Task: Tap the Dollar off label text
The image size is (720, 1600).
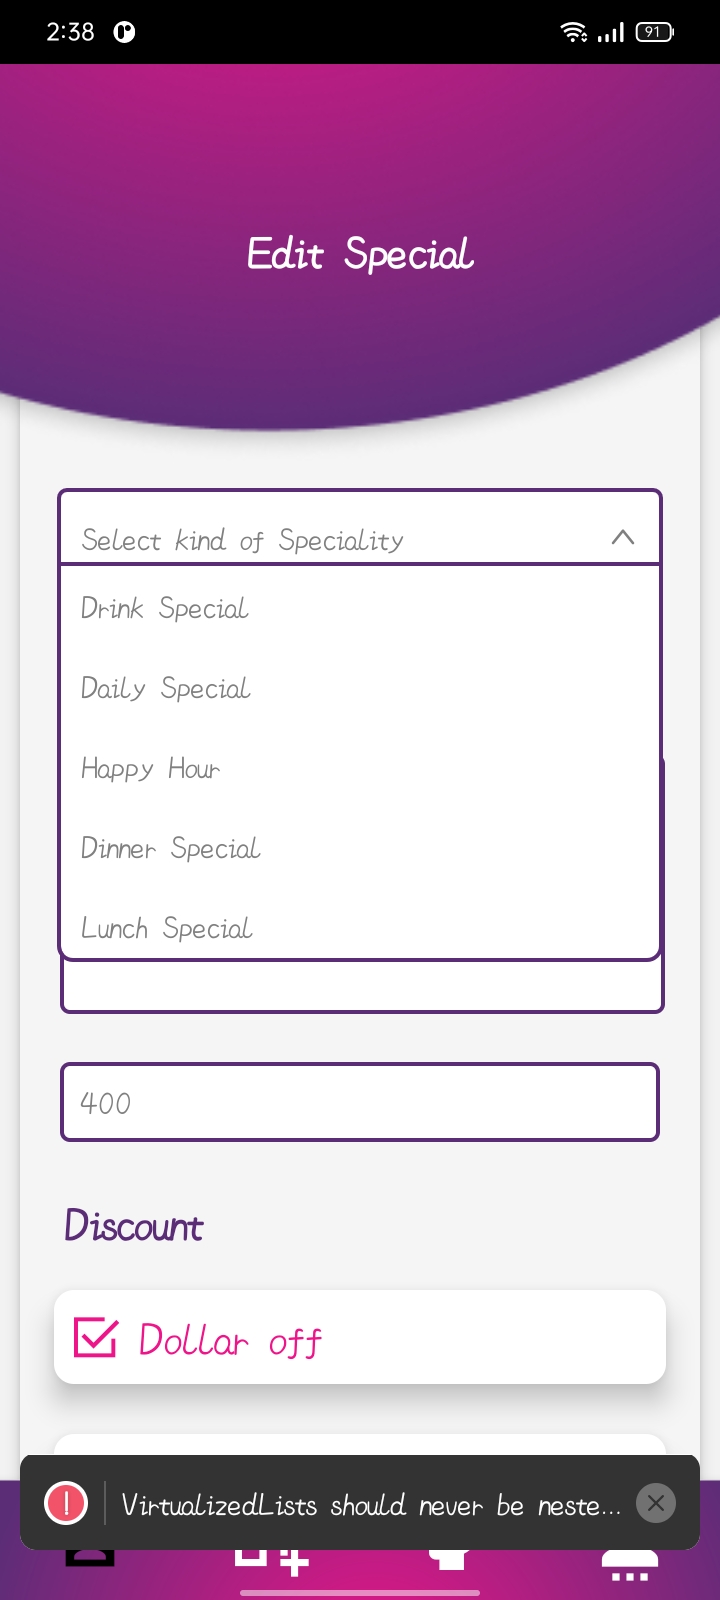Action: pyautogui.click(x=230, y=1340)
